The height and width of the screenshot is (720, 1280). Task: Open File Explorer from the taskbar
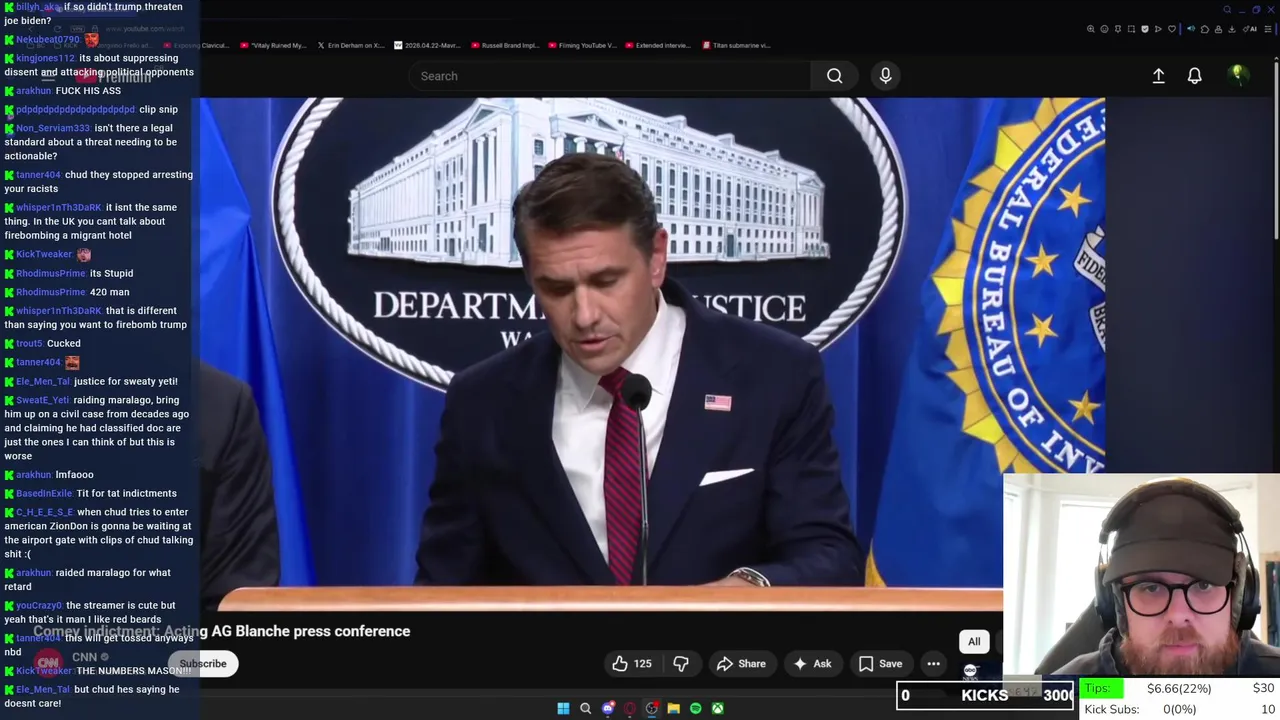pyautogui.click(x=674, y=708)
